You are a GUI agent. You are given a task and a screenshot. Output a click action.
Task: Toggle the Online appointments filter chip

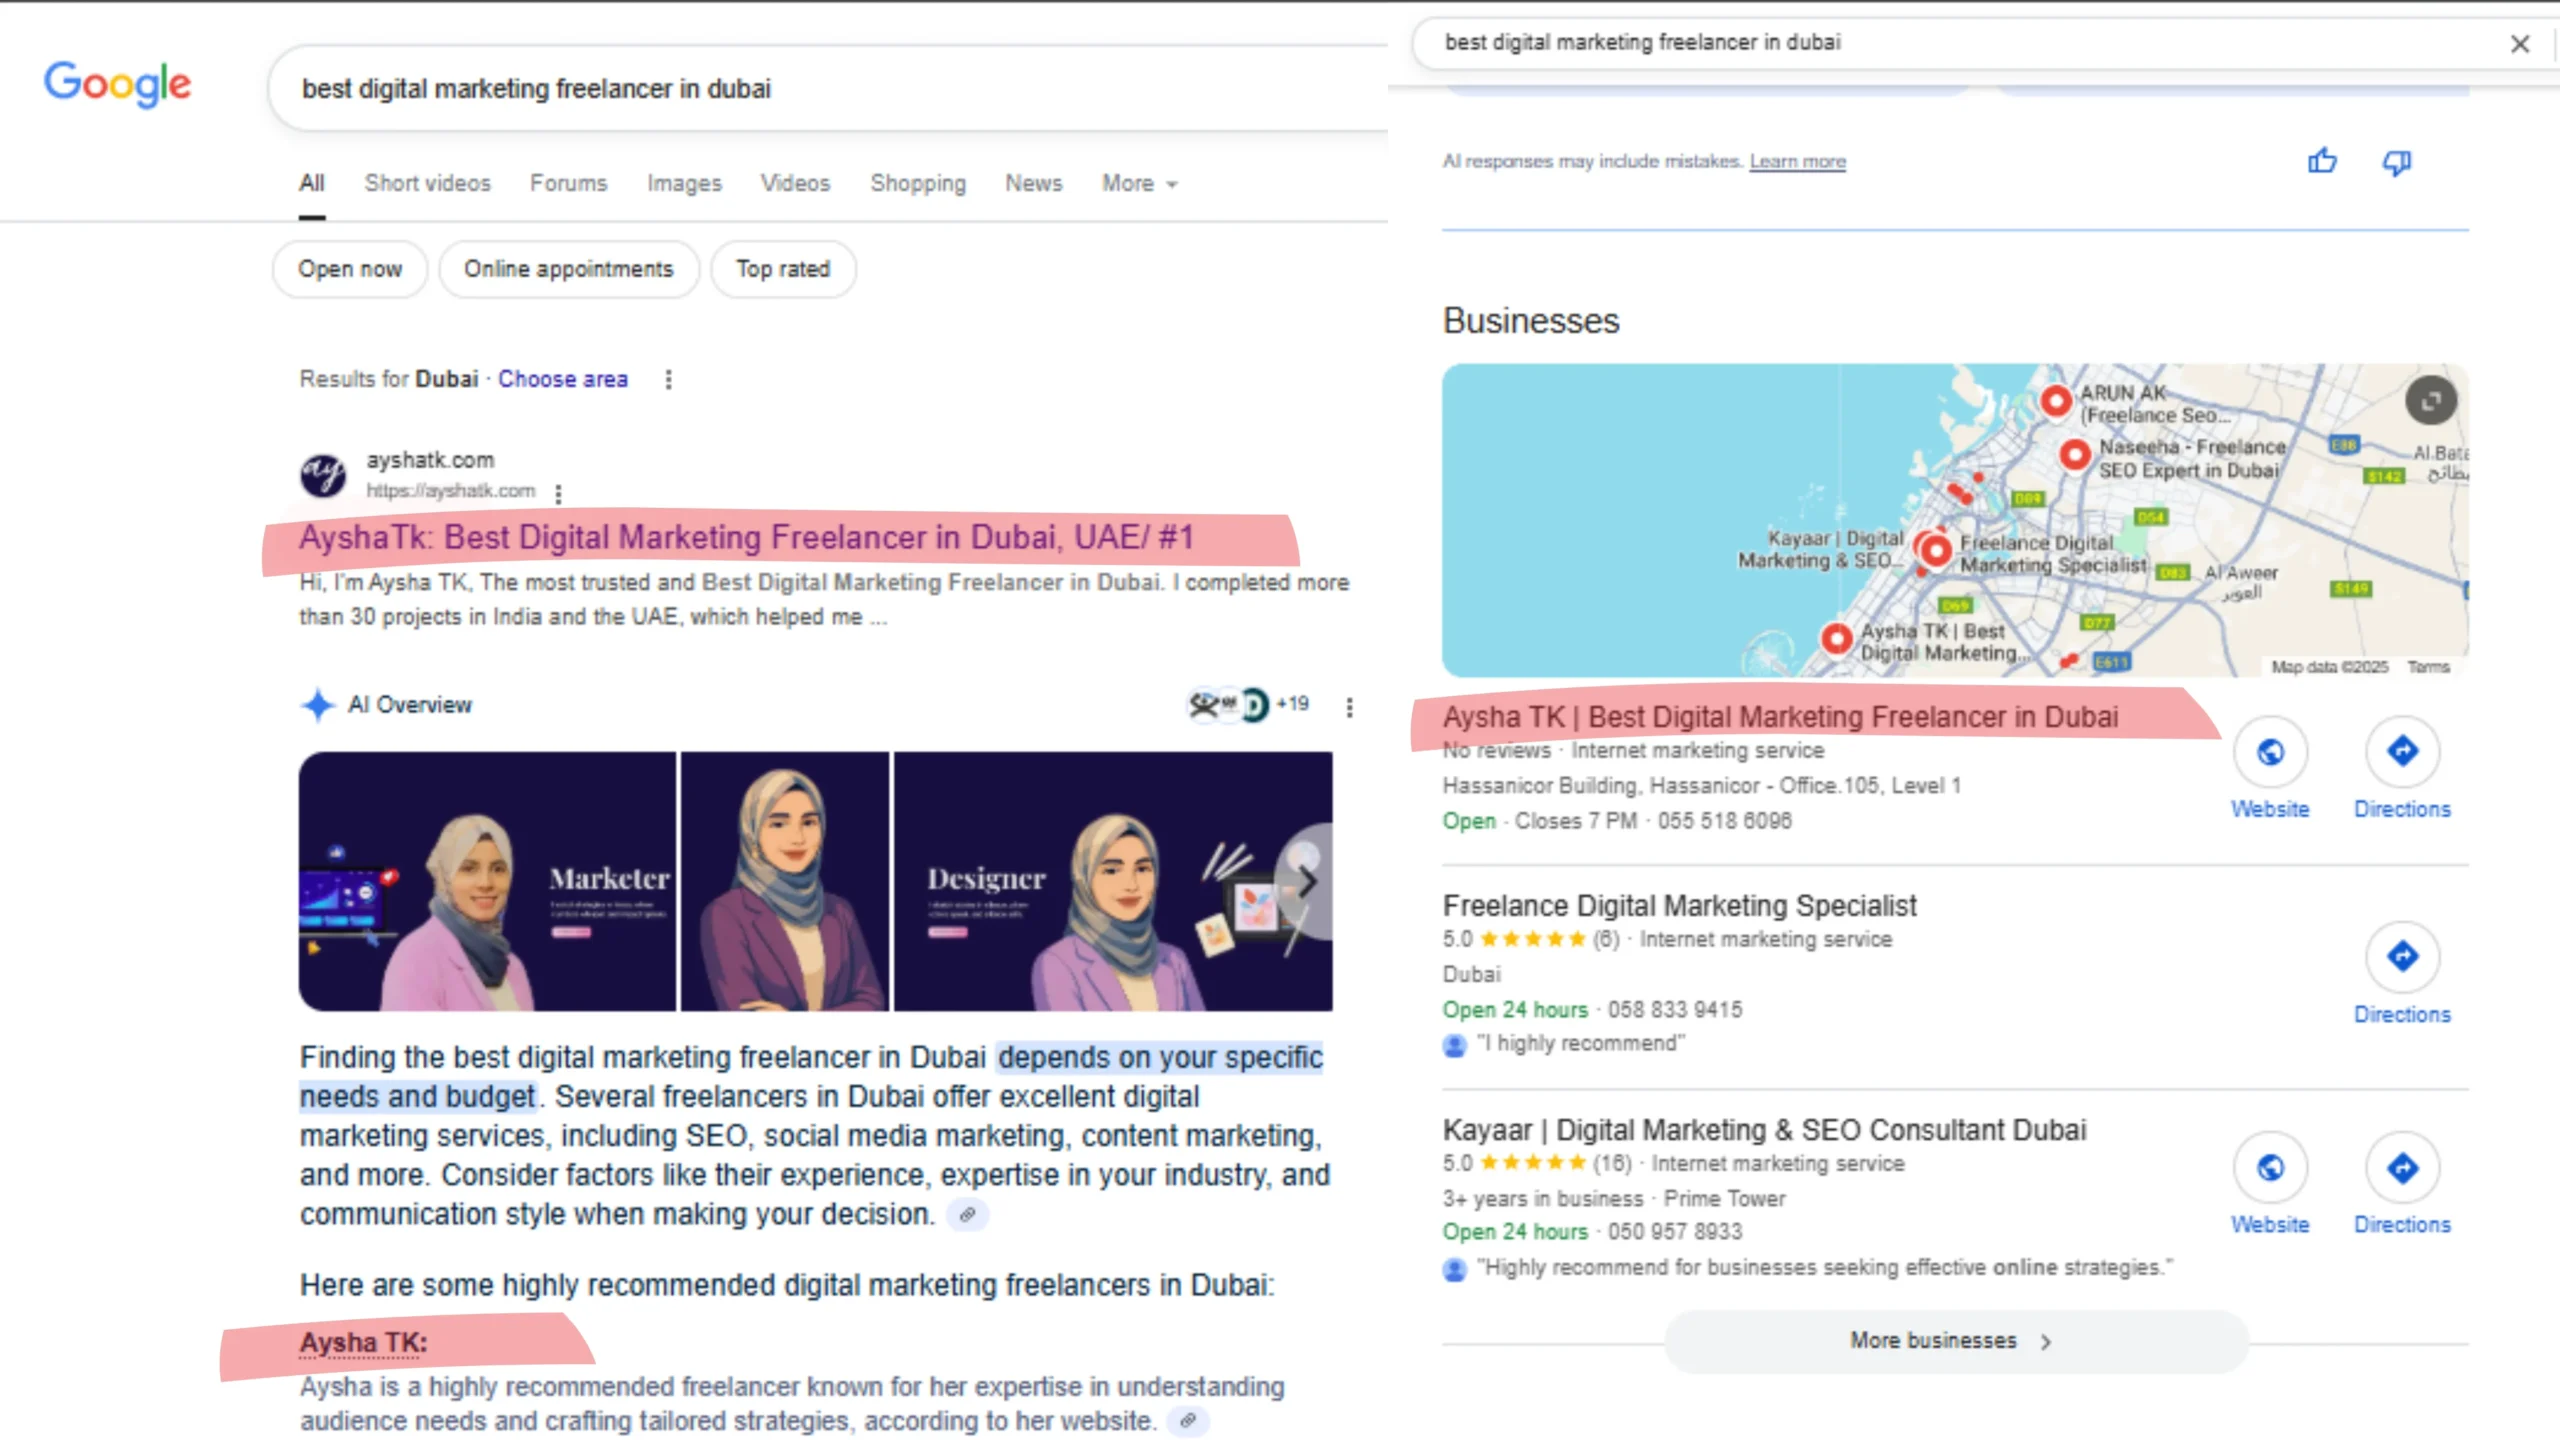tap(569, 269)
